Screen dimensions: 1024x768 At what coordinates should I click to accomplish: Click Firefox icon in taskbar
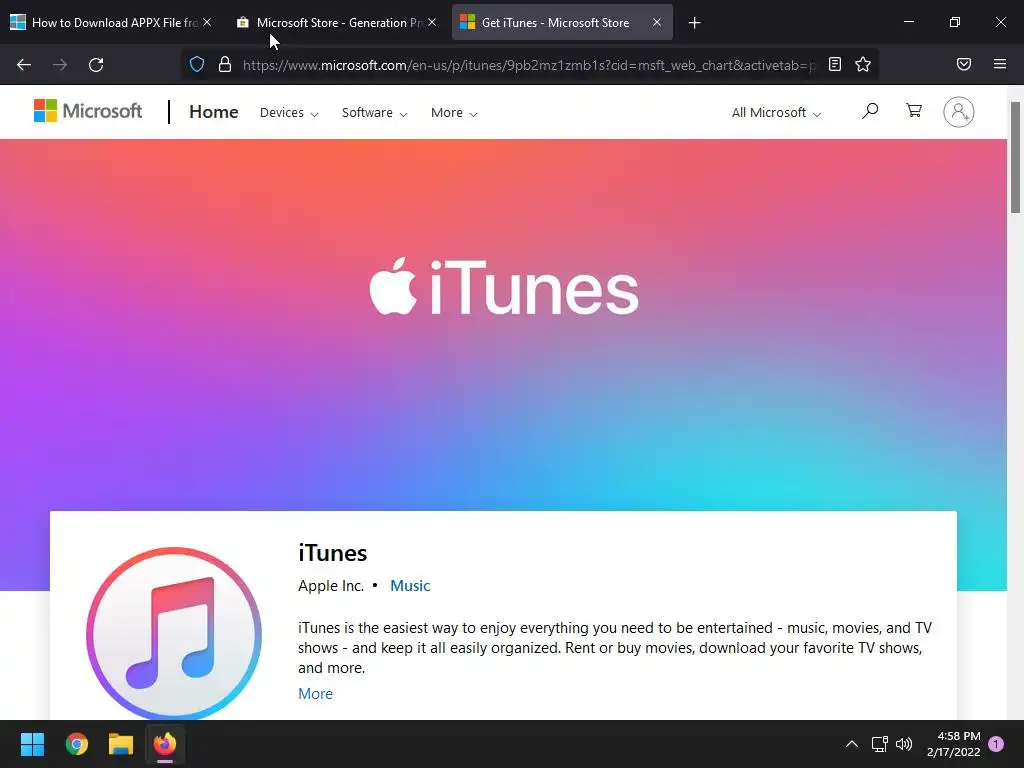(165, 744)
